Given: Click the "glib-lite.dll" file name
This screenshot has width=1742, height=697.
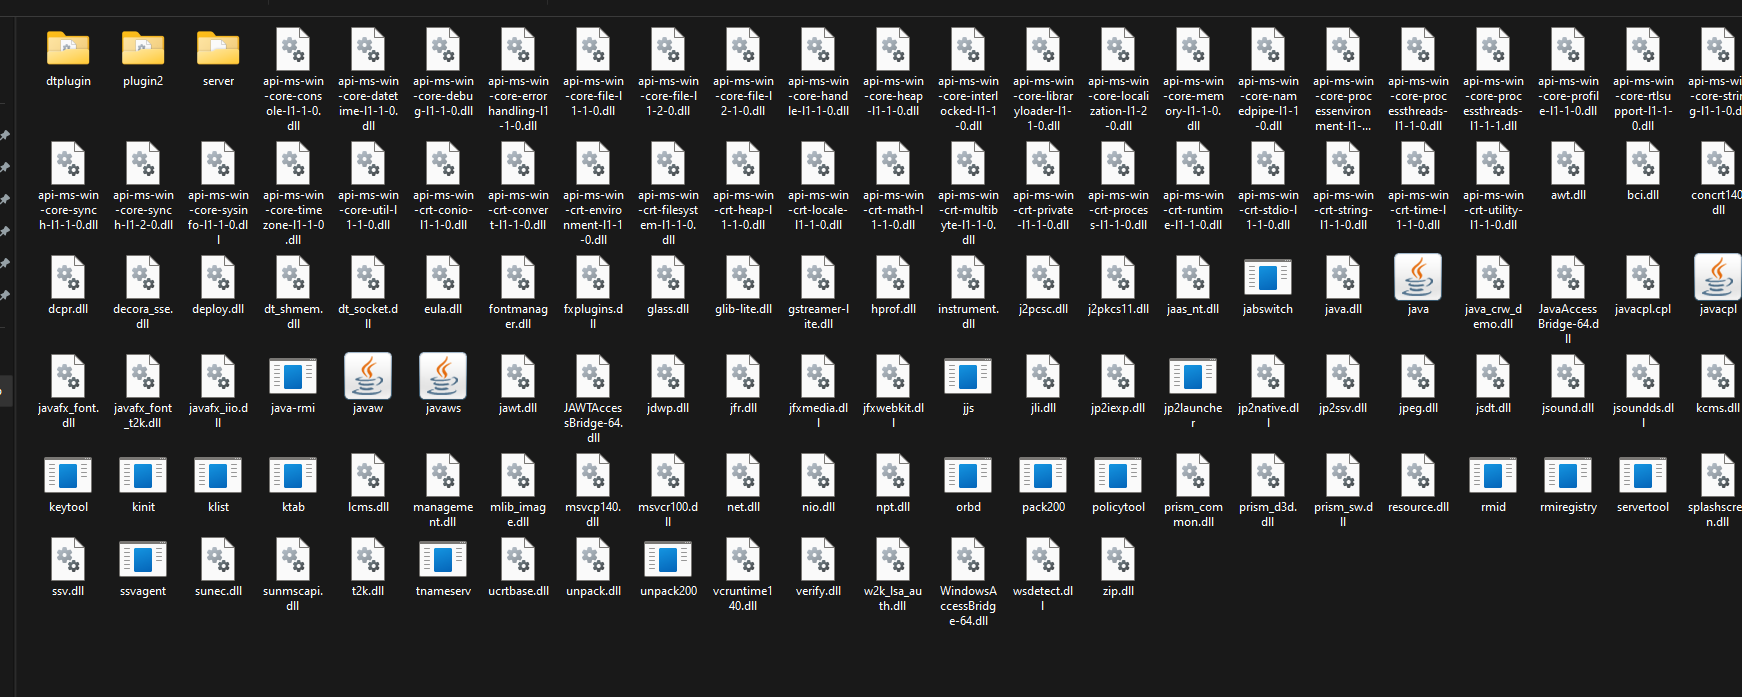Looking at the screenshot, I should click(x=743, y=309).
